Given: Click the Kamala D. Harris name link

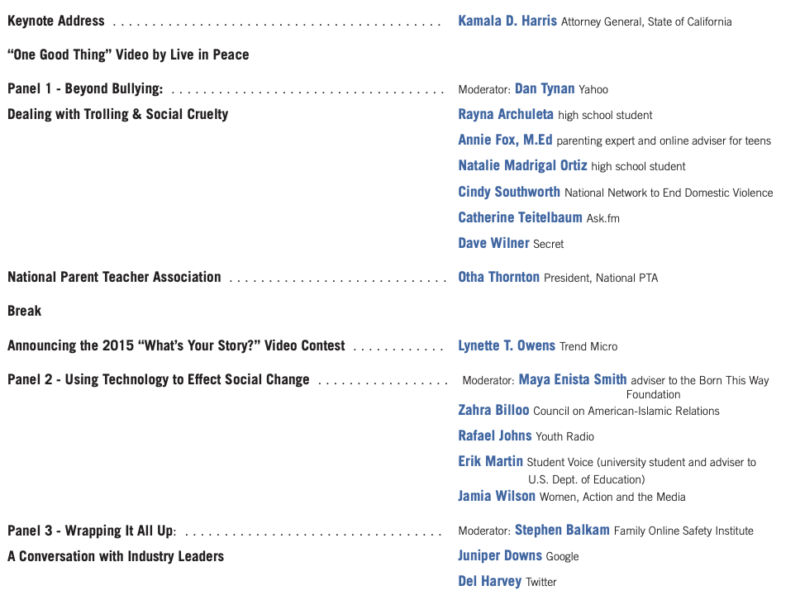Looking at the screenshot, I should (507, 21).
